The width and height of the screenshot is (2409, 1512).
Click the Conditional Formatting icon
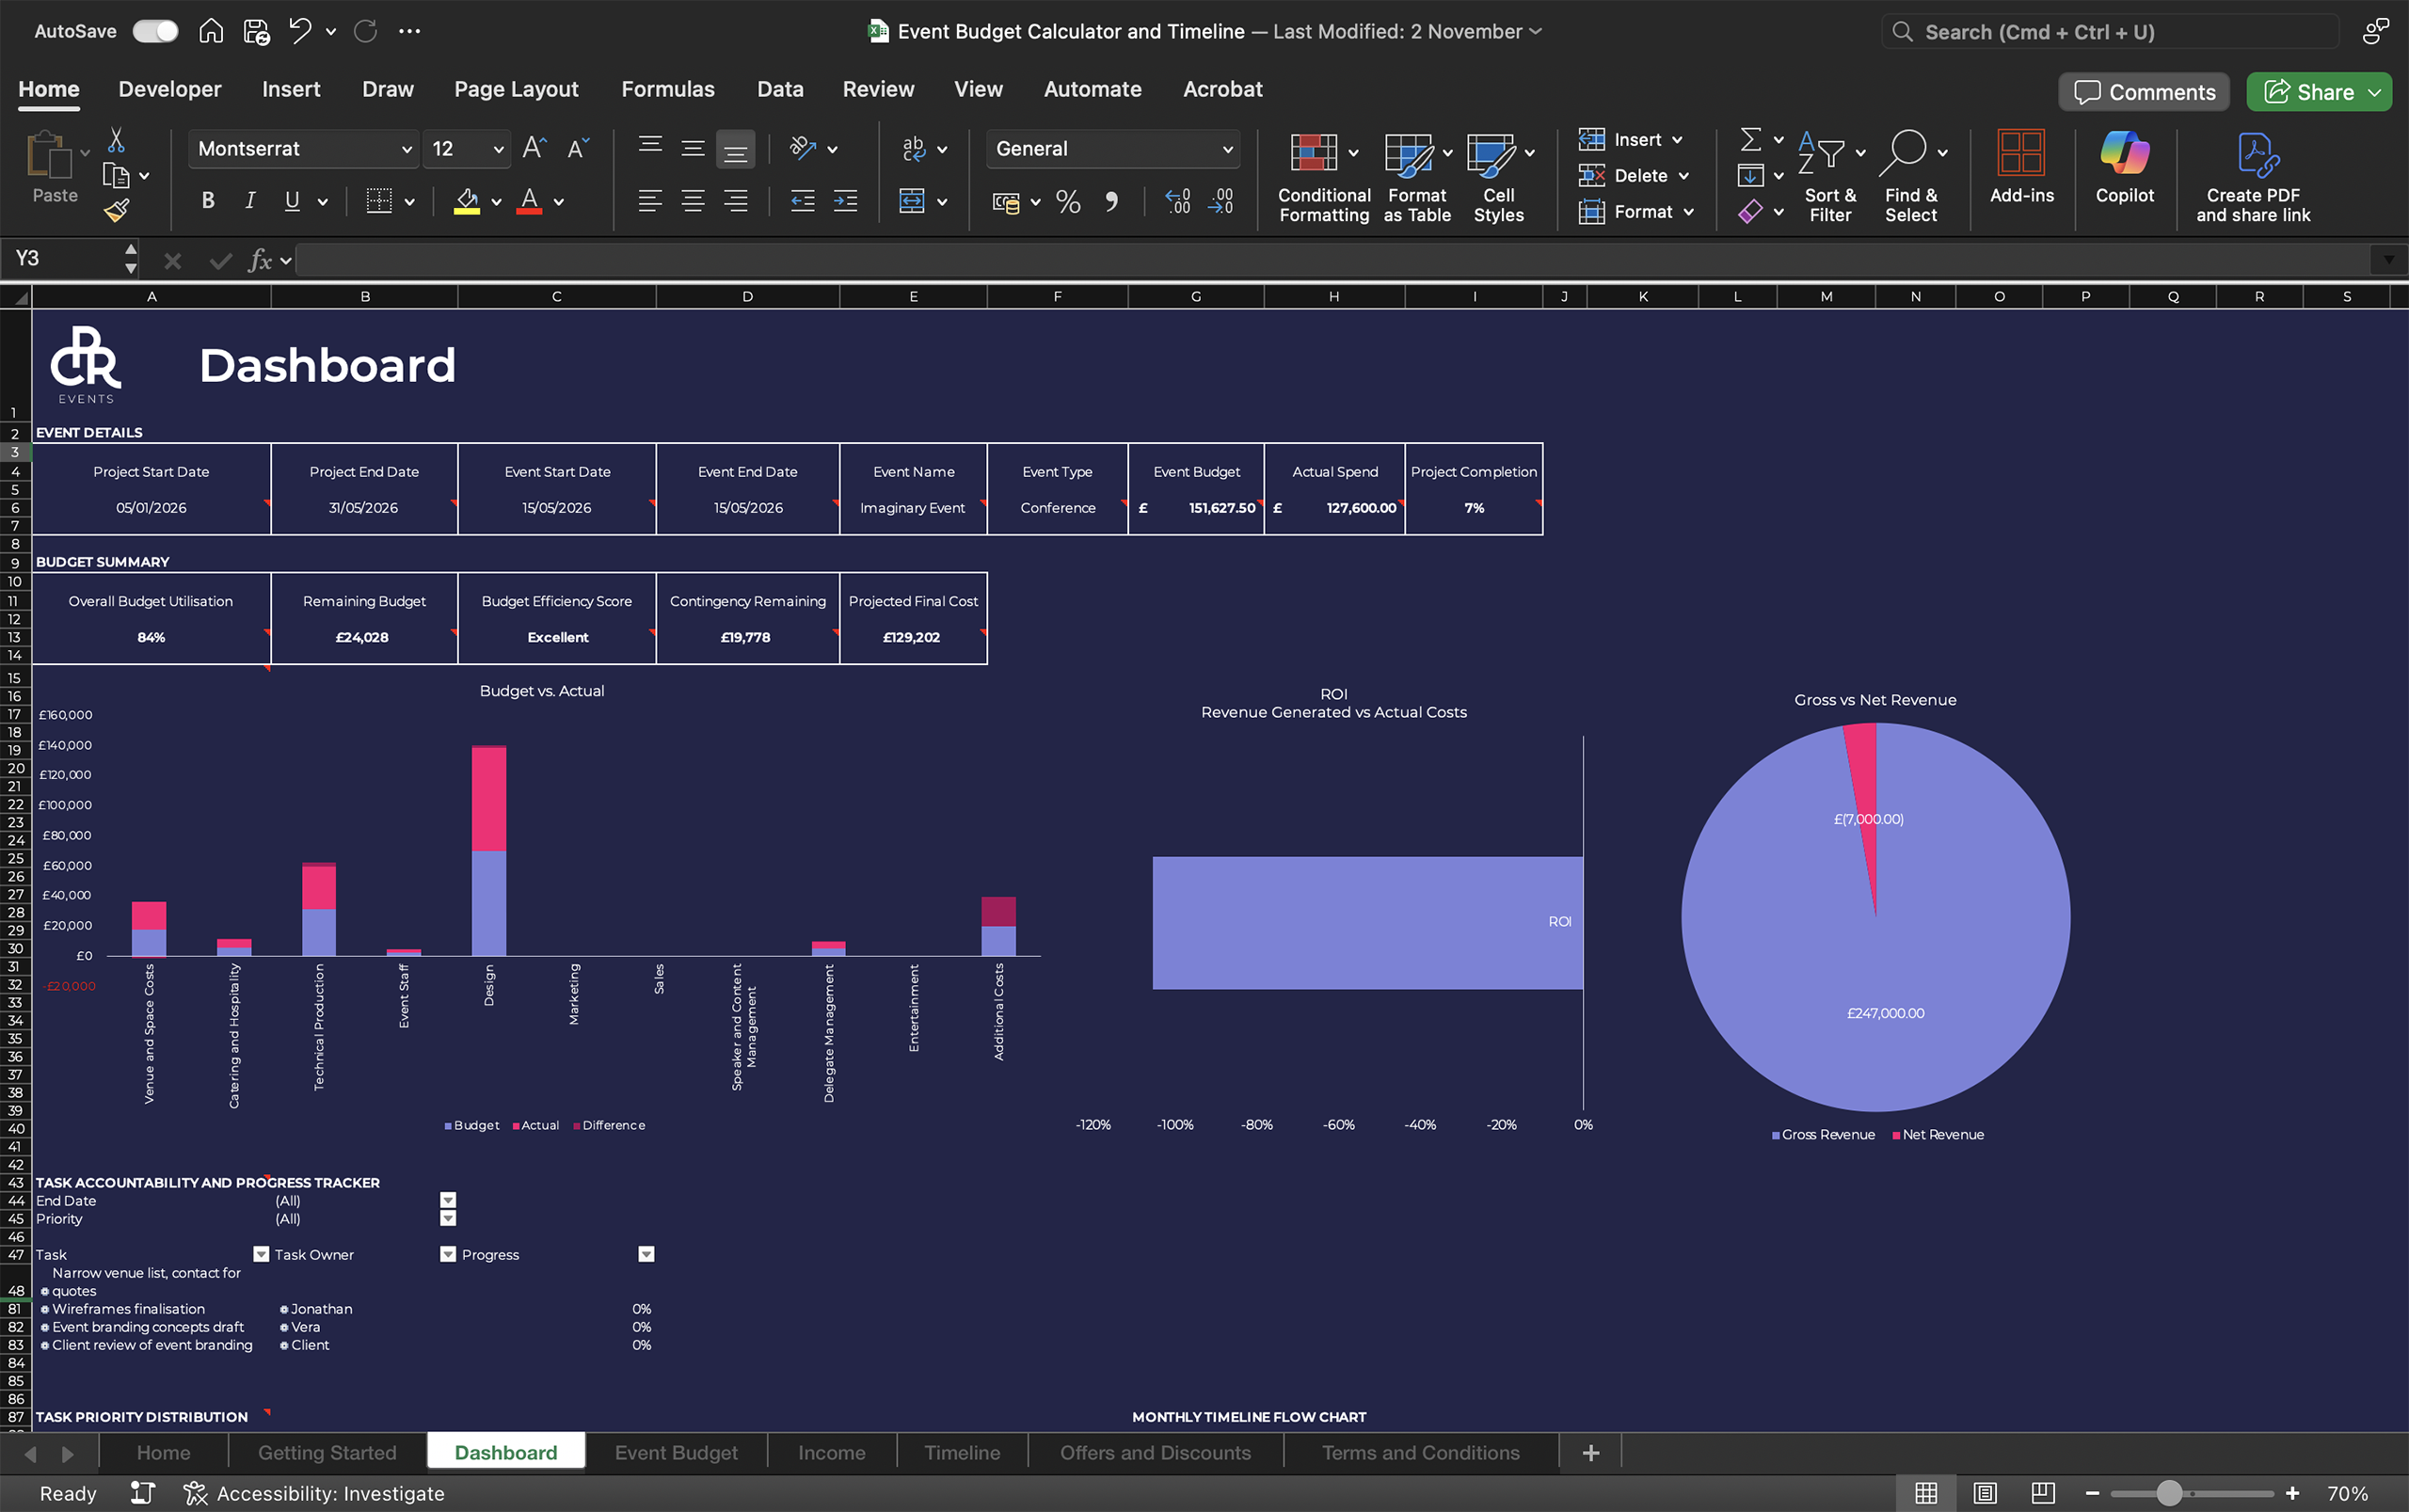(1314, 154)
